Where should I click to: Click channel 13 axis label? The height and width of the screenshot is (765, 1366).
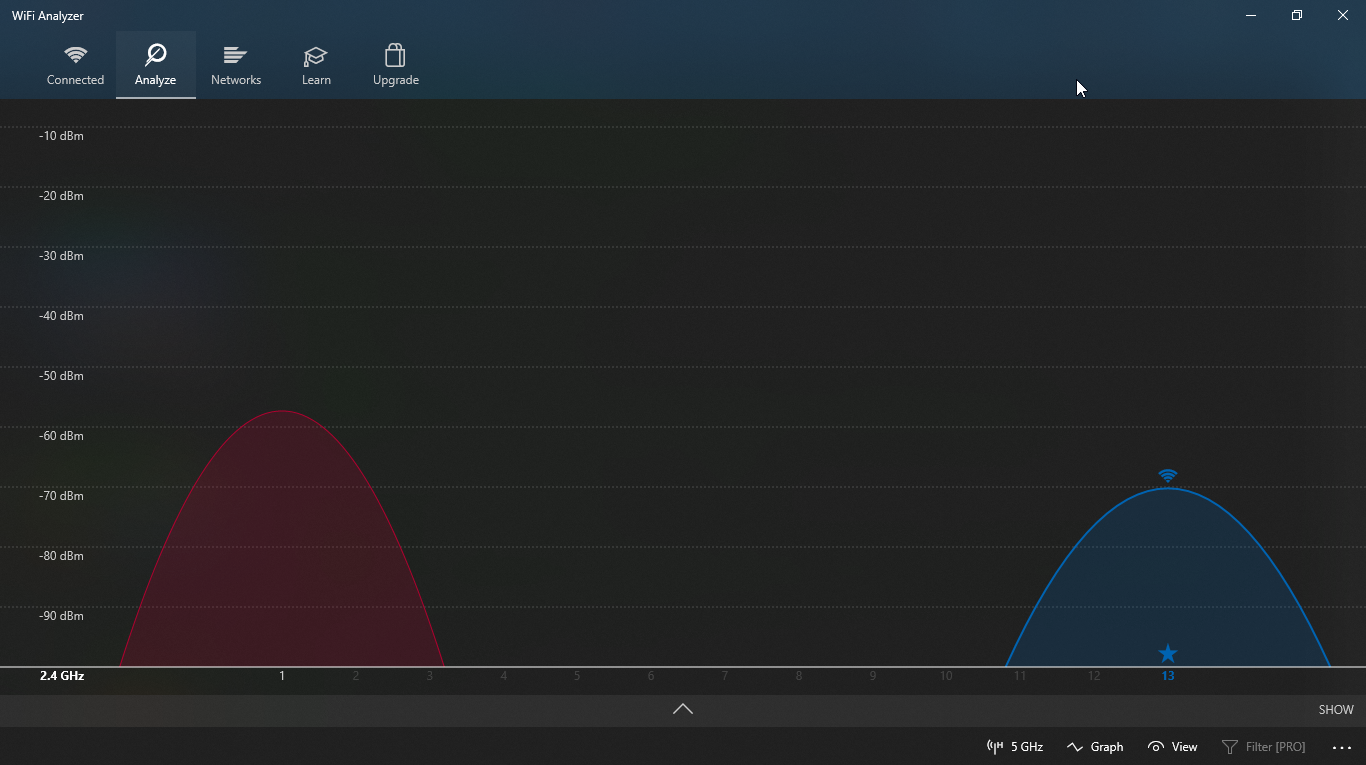[x=1168, y=676]
